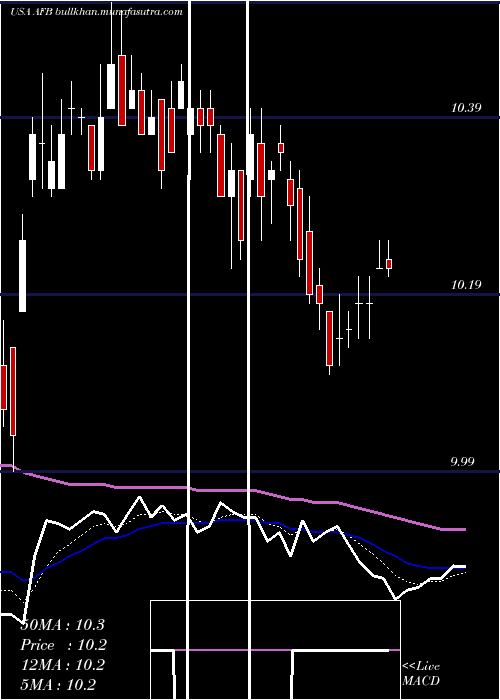The height and width of the screenshot is (700, 500).
Task: Click the 9.99 price level label
Action: tap(462, 462)
